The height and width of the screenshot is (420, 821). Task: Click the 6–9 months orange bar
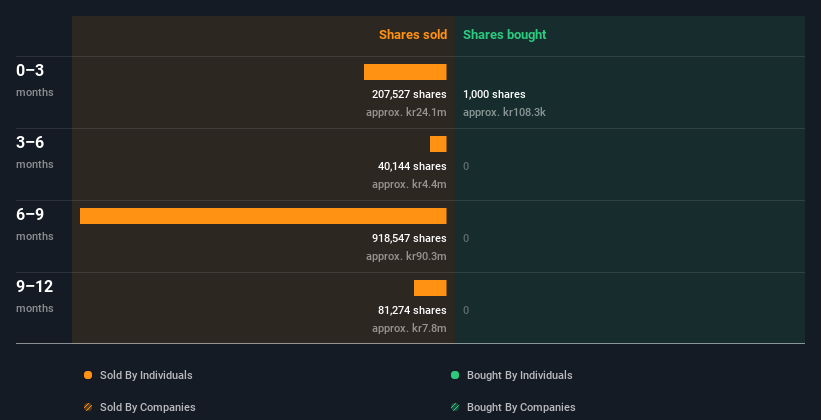click(x=263, y=216)
